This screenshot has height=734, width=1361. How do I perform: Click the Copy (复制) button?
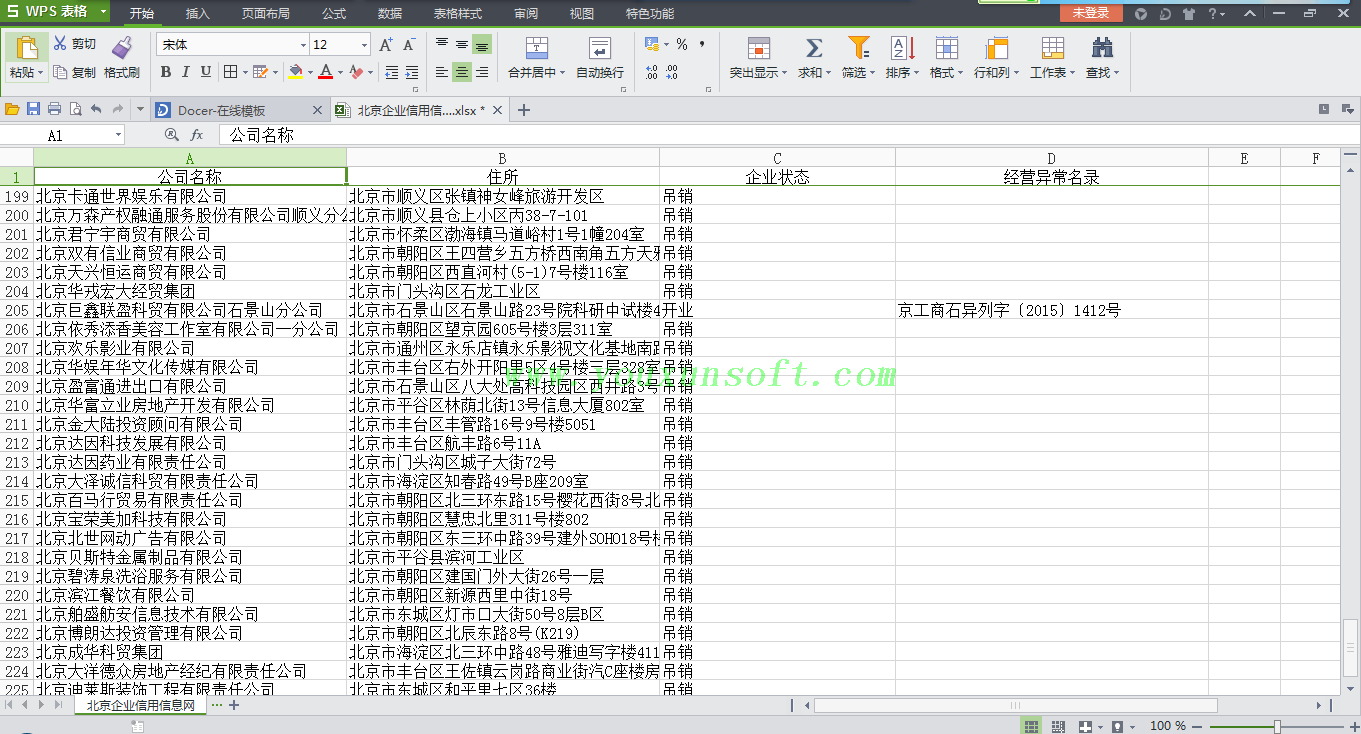coord(74,72)
